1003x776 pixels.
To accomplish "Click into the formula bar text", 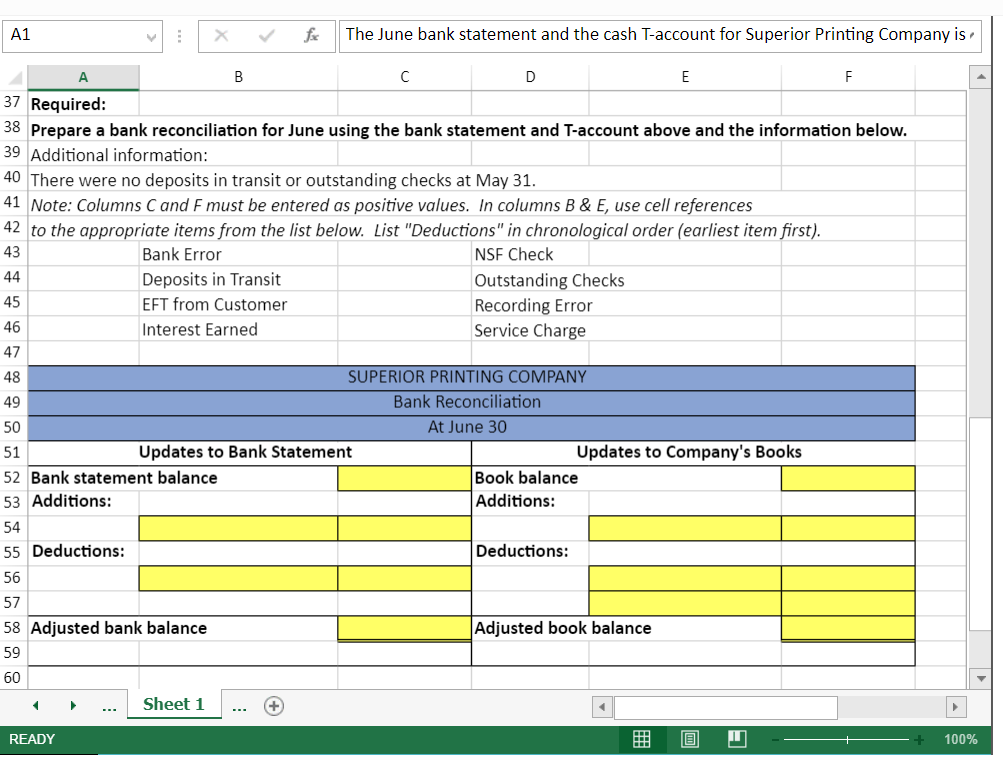I will pos(655,35).
